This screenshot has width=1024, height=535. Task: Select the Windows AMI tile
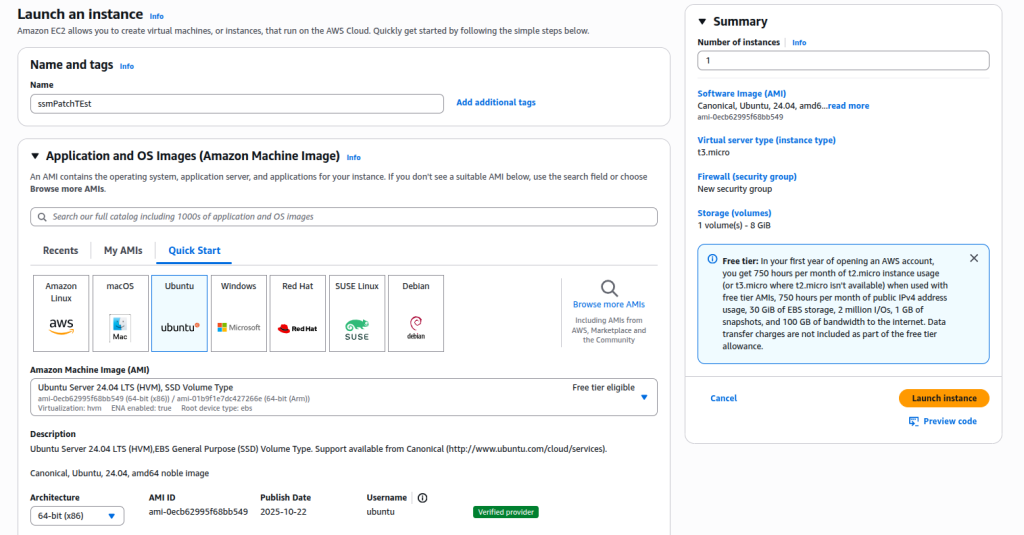238,314
